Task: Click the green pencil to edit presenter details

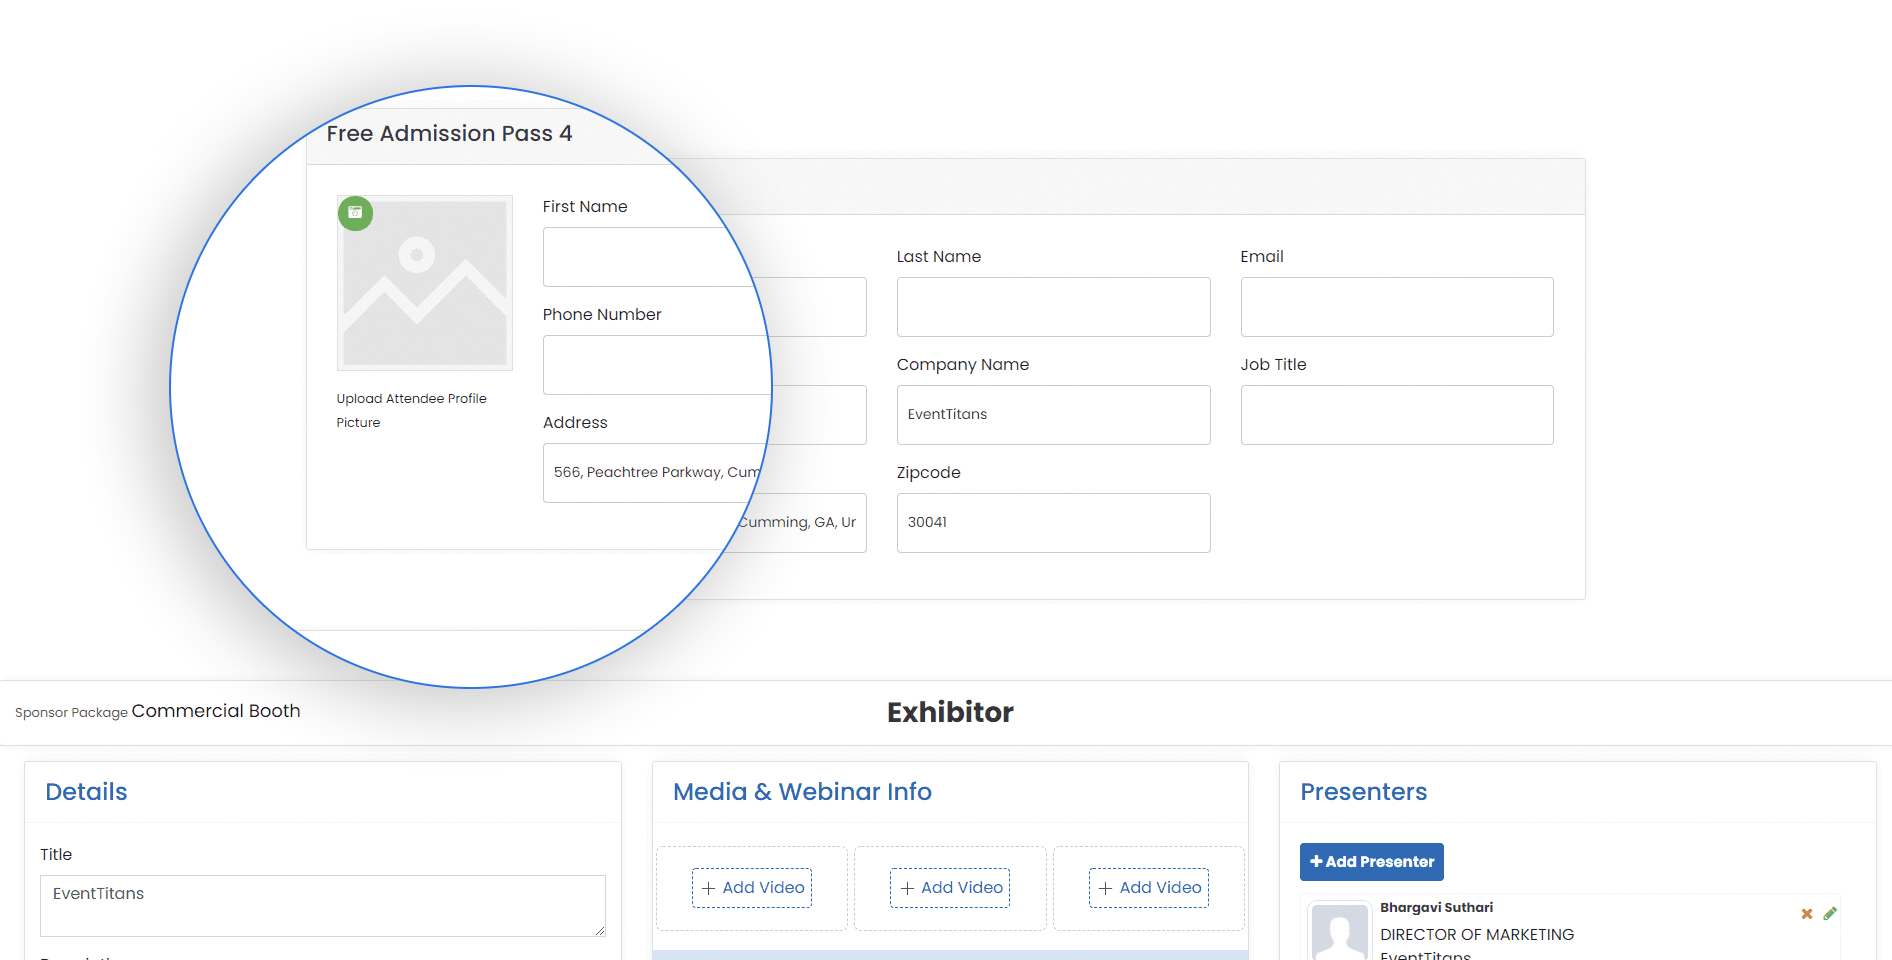Action: pos(1831,913)
